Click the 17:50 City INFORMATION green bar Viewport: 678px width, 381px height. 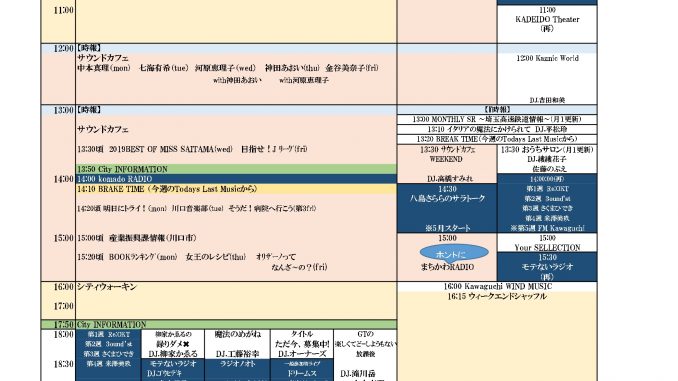219,325
